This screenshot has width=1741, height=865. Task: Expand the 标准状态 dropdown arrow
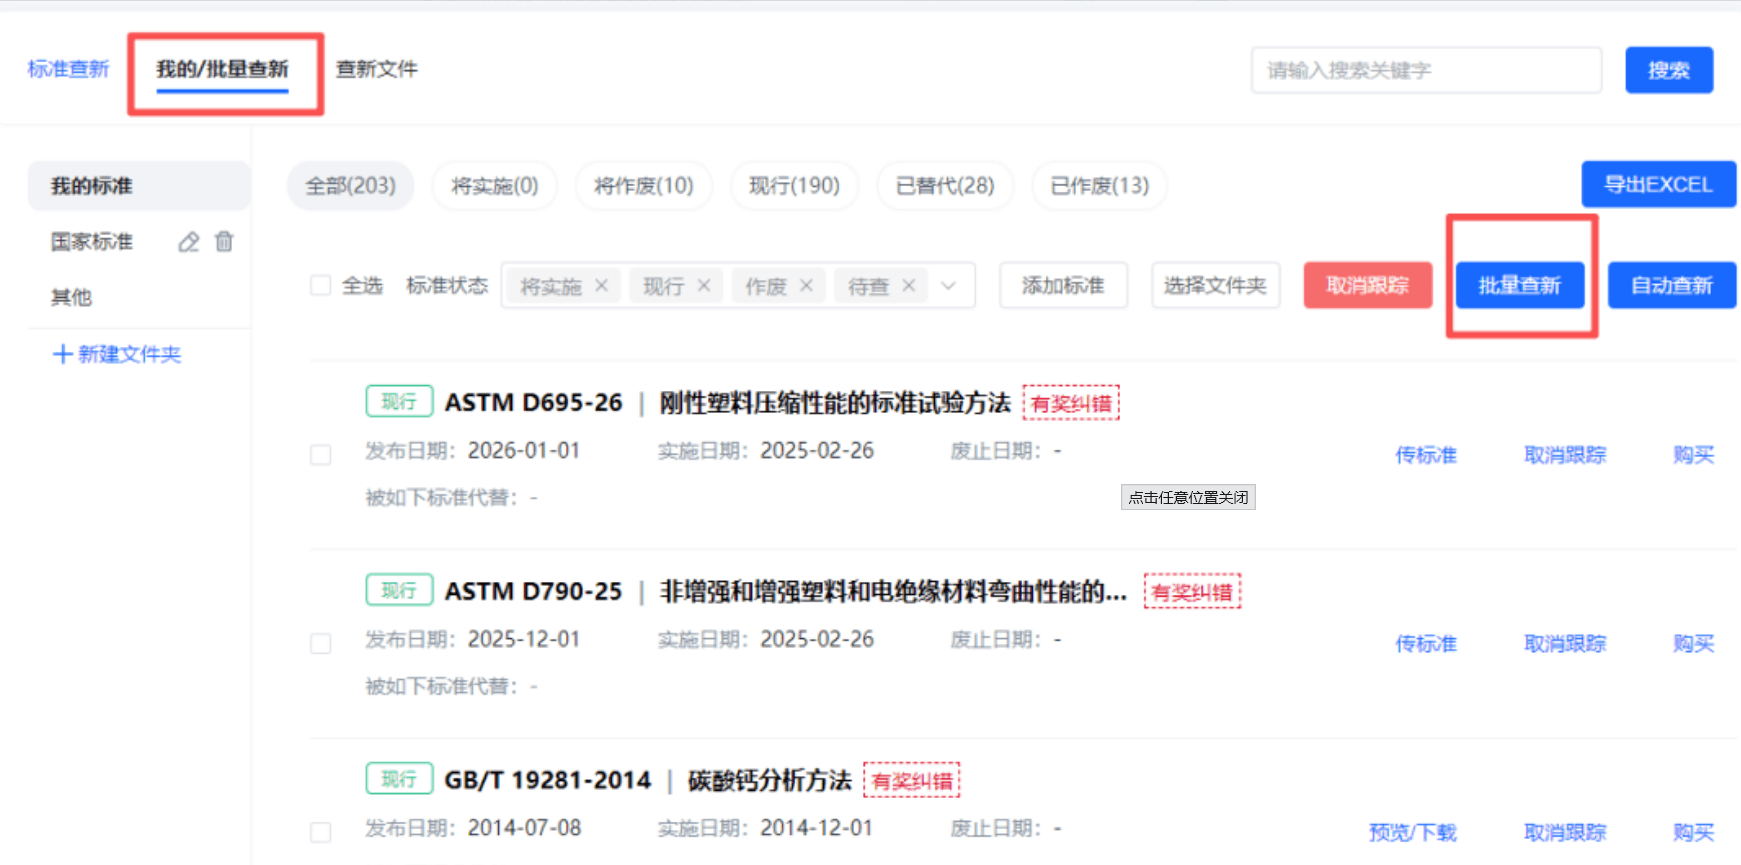tap(948, 286)
